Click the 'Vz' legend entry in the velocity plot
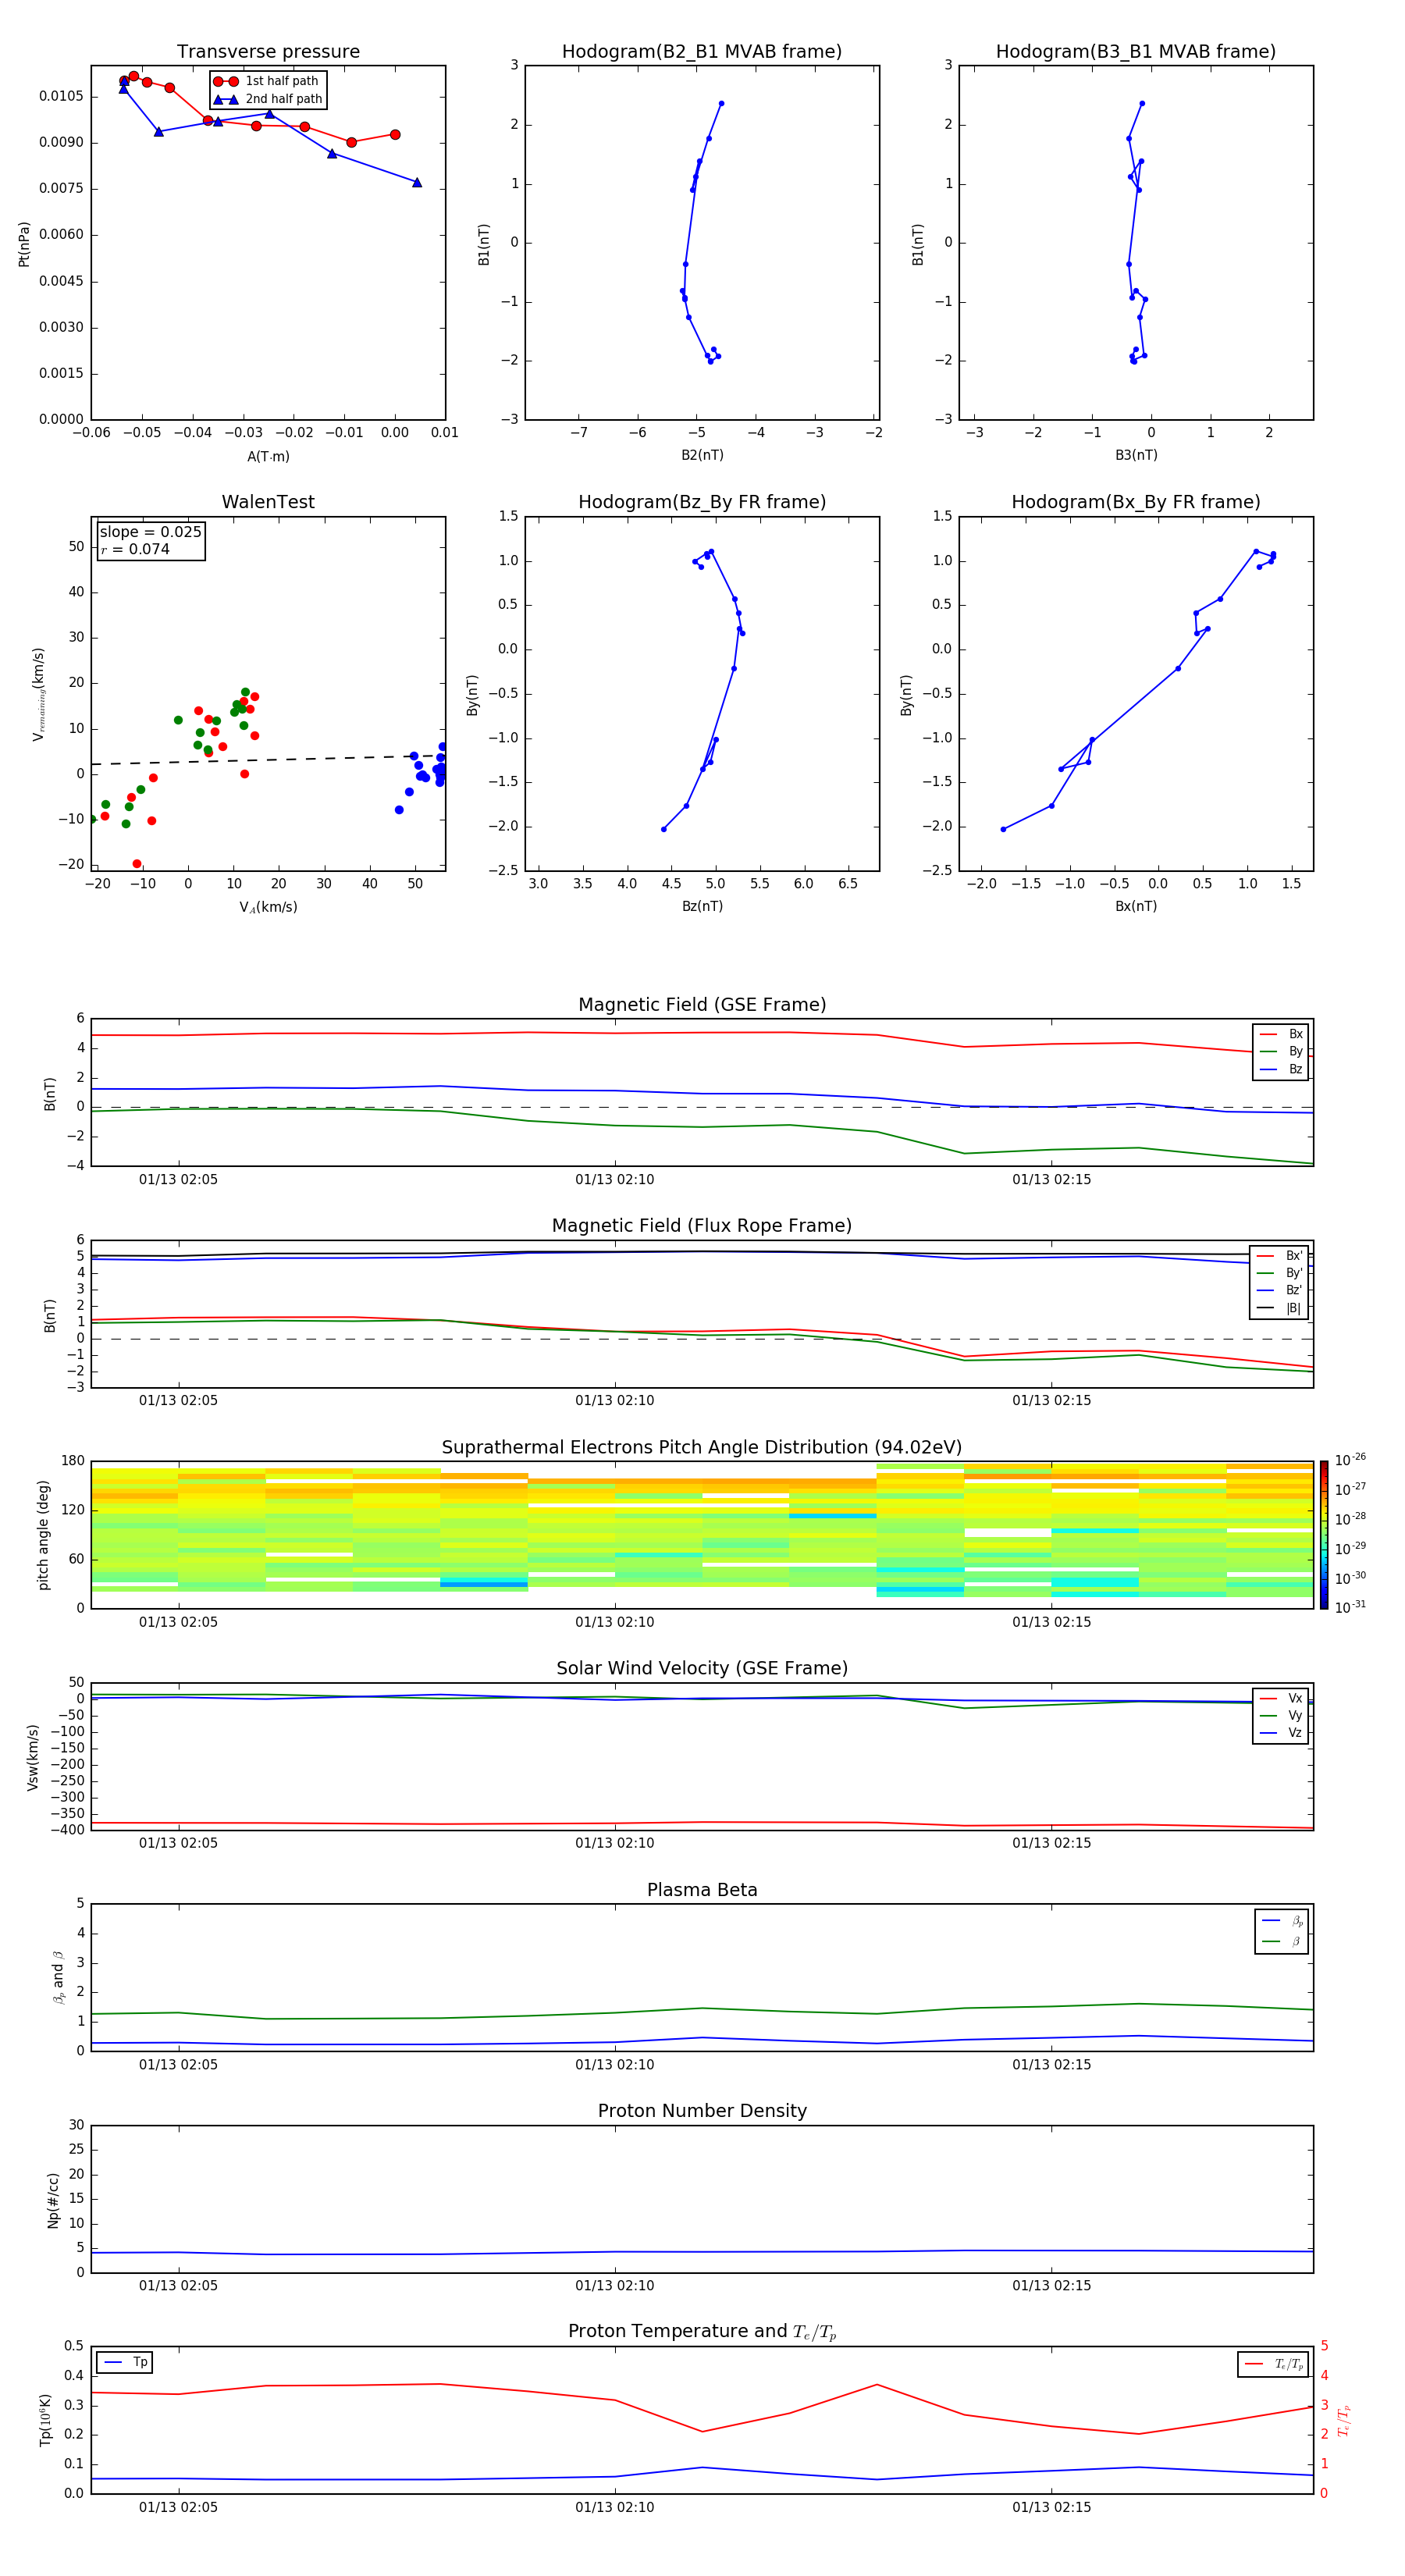The image size is (1405, 2576). point(1281,1732)
